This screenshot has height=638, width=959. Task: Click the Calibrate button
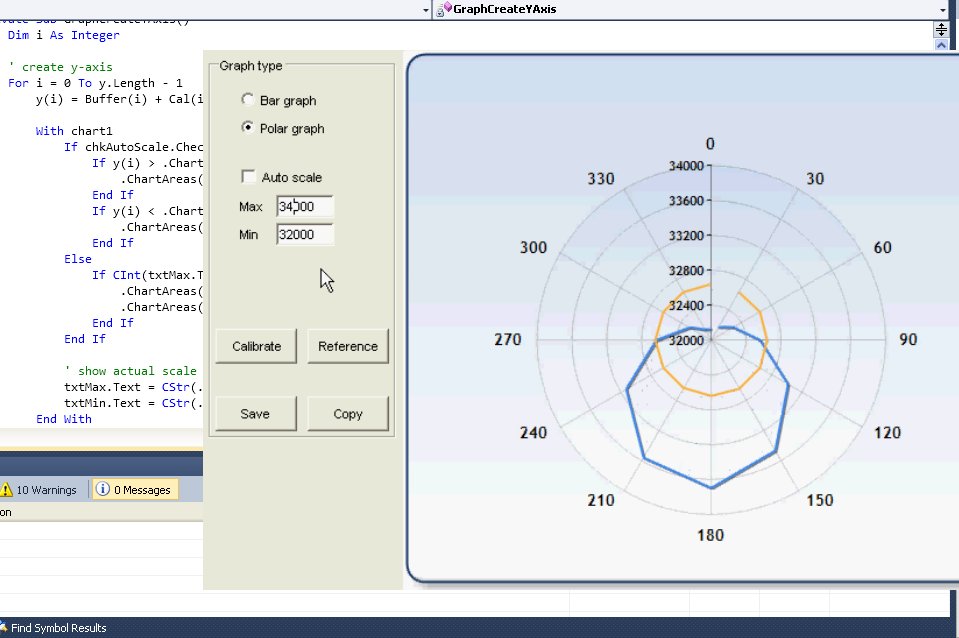[x=256, y=346]
